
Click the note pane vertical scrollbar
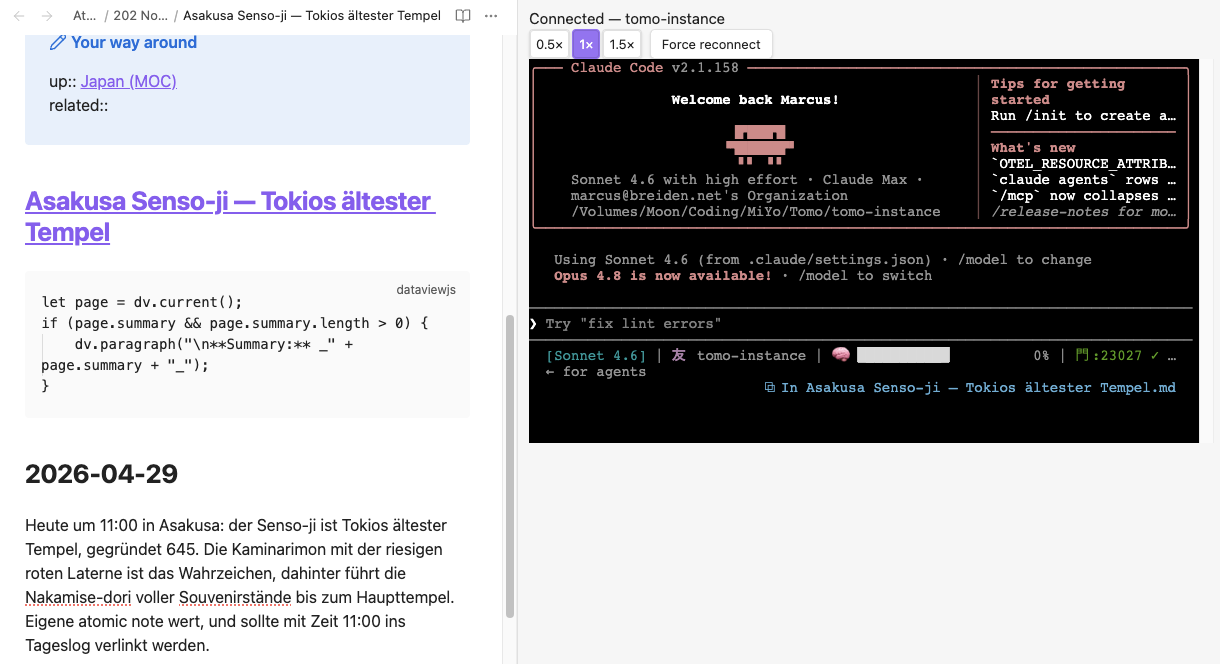(x=510, y=466)
